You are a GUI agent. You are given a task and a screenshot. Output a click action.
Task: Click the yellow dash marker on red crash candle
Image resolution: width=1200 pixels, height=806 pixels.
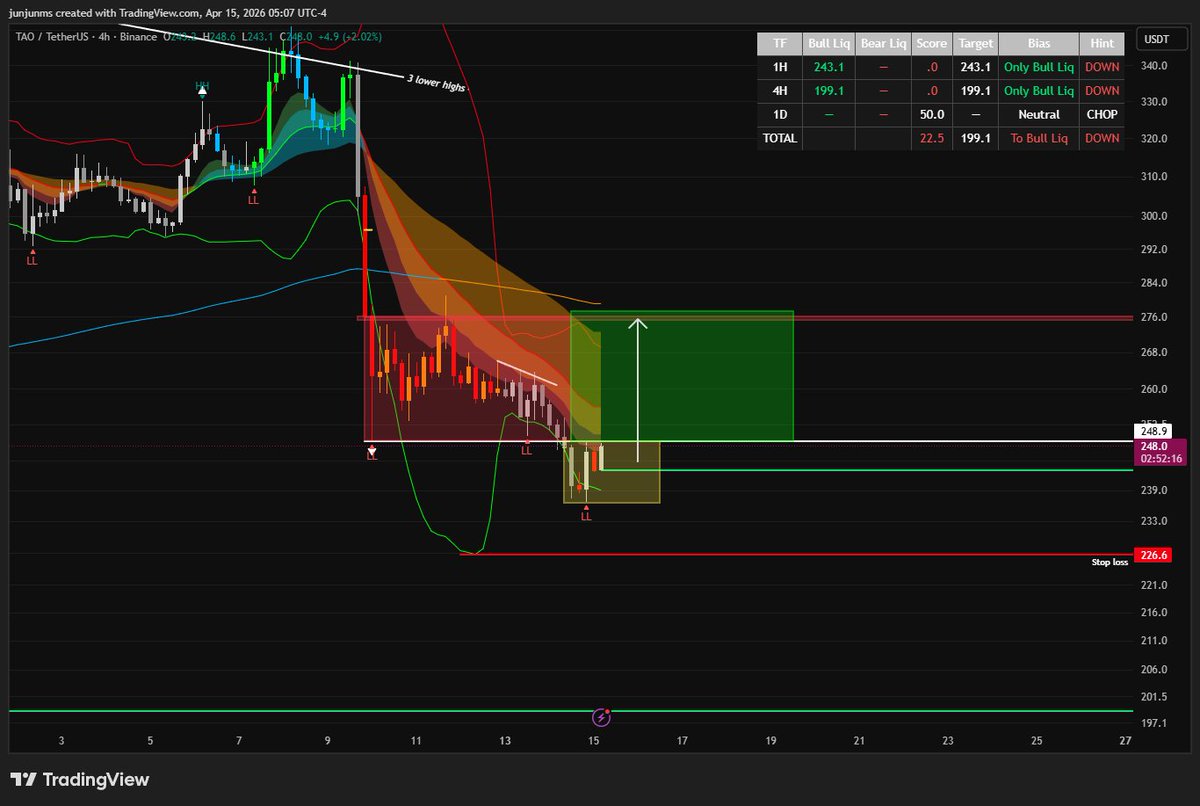pos(368,230)
